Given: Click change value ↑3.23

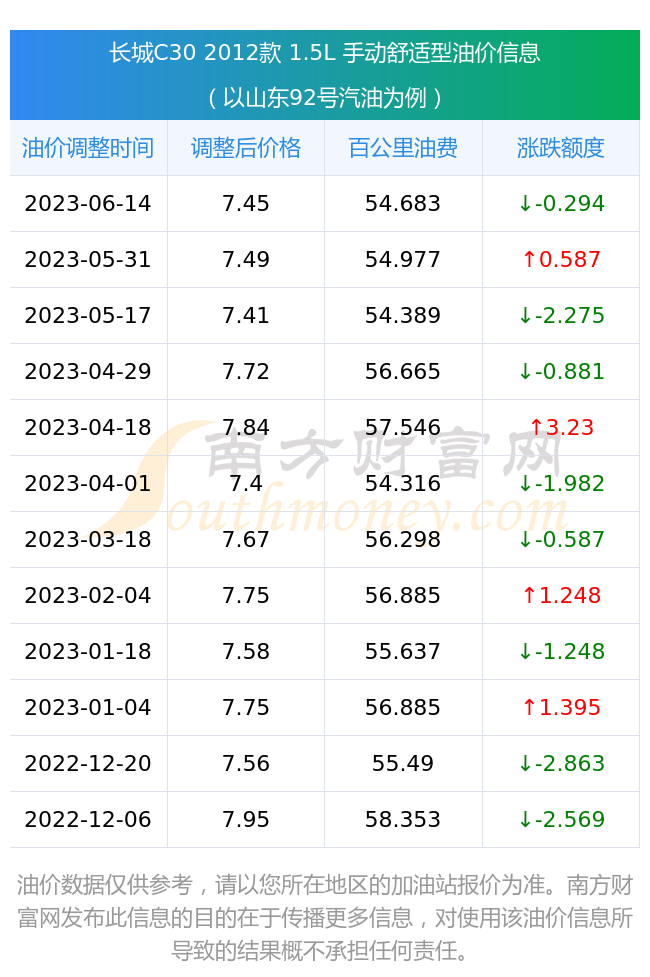Looking at the screenshot, I should (562, 428).
